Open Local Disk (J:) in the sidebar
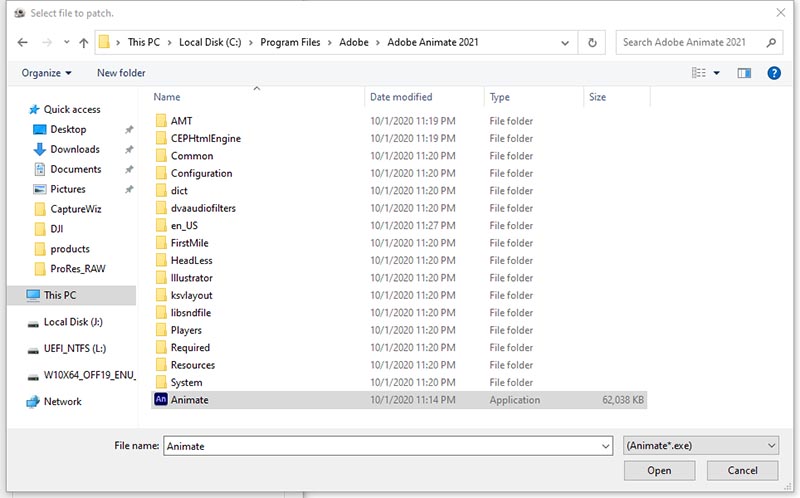Screen dimensions: 800x498 [73, 322]
